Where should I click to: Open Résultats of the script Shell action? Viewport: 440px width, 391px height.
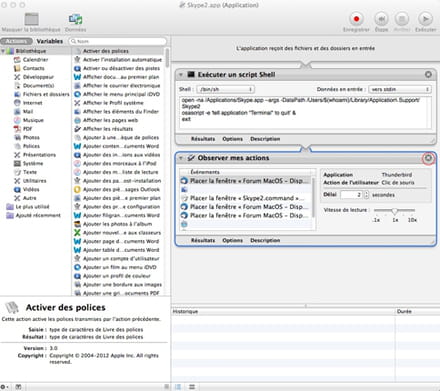pos(203,139)
